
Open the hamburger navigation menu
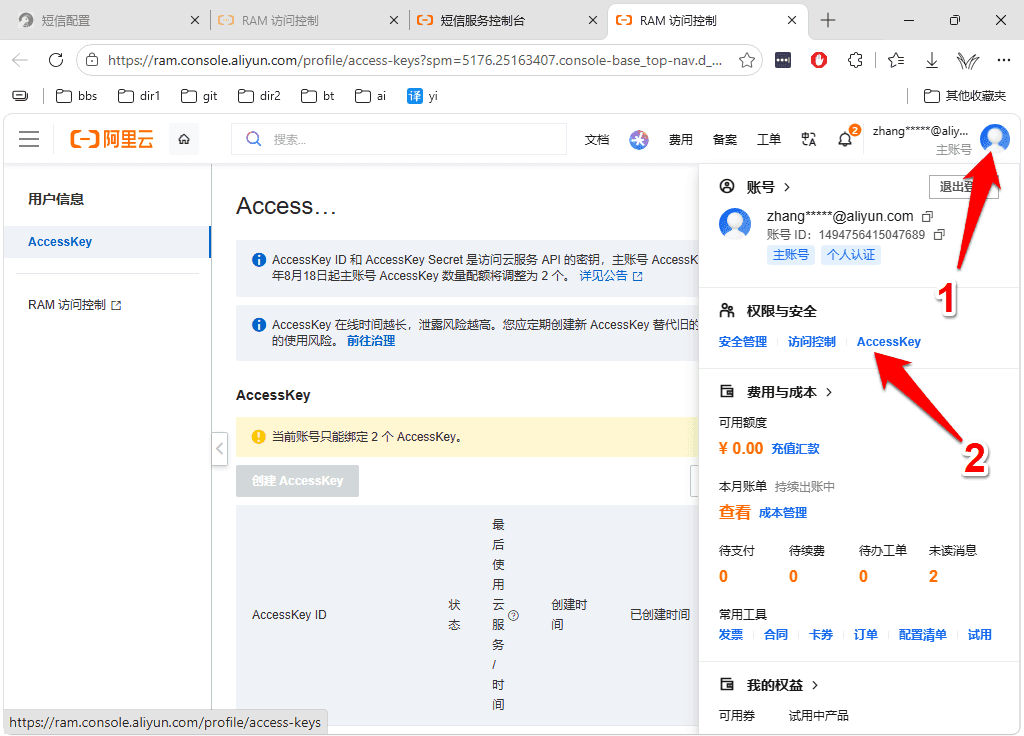[x=29, y=139]
